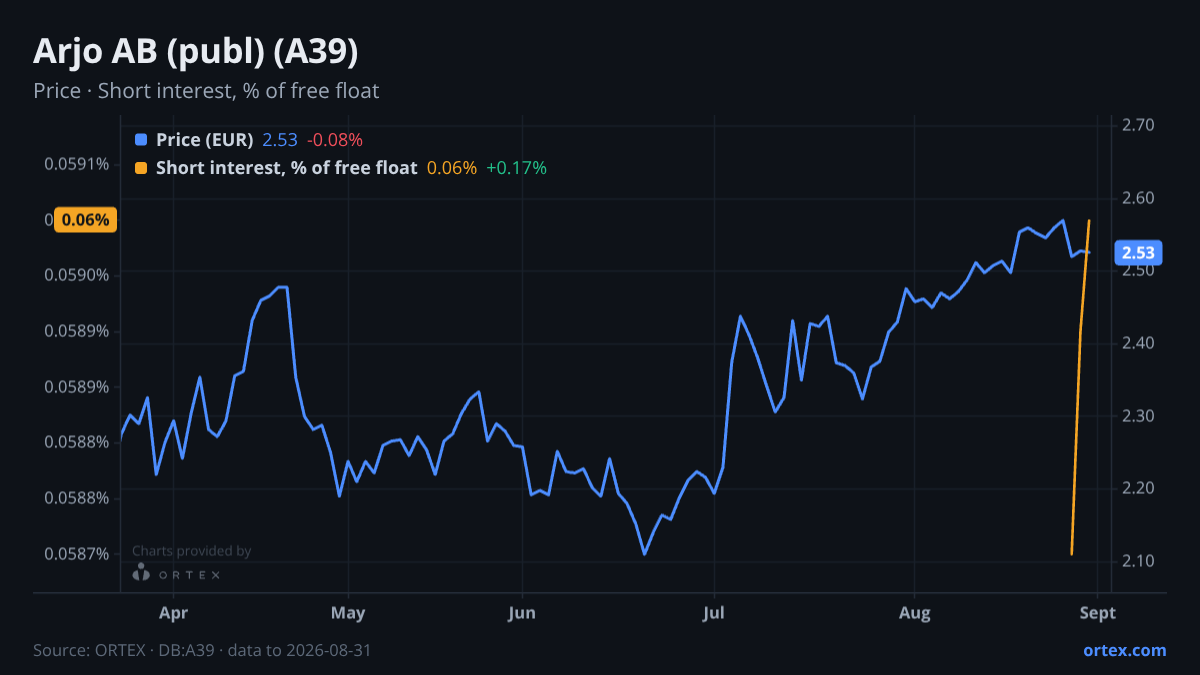Click the 2.60 price axis label

tap(1138, 198)
